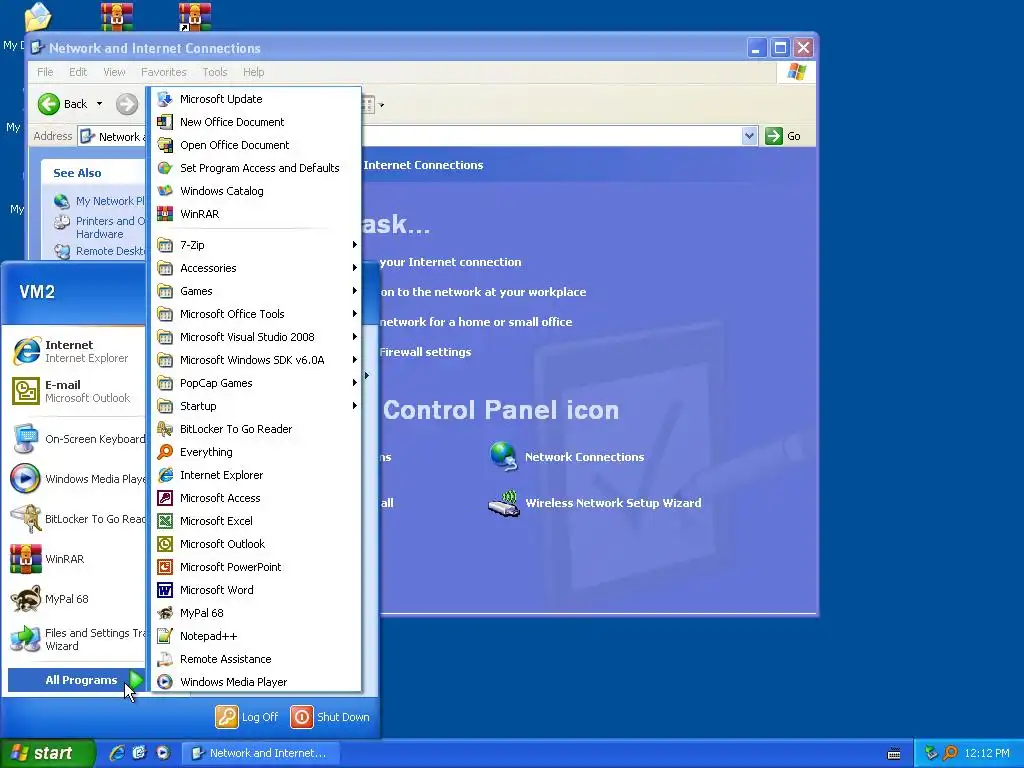
Task: Open the Favorites menu
Action: click(163, 72)
